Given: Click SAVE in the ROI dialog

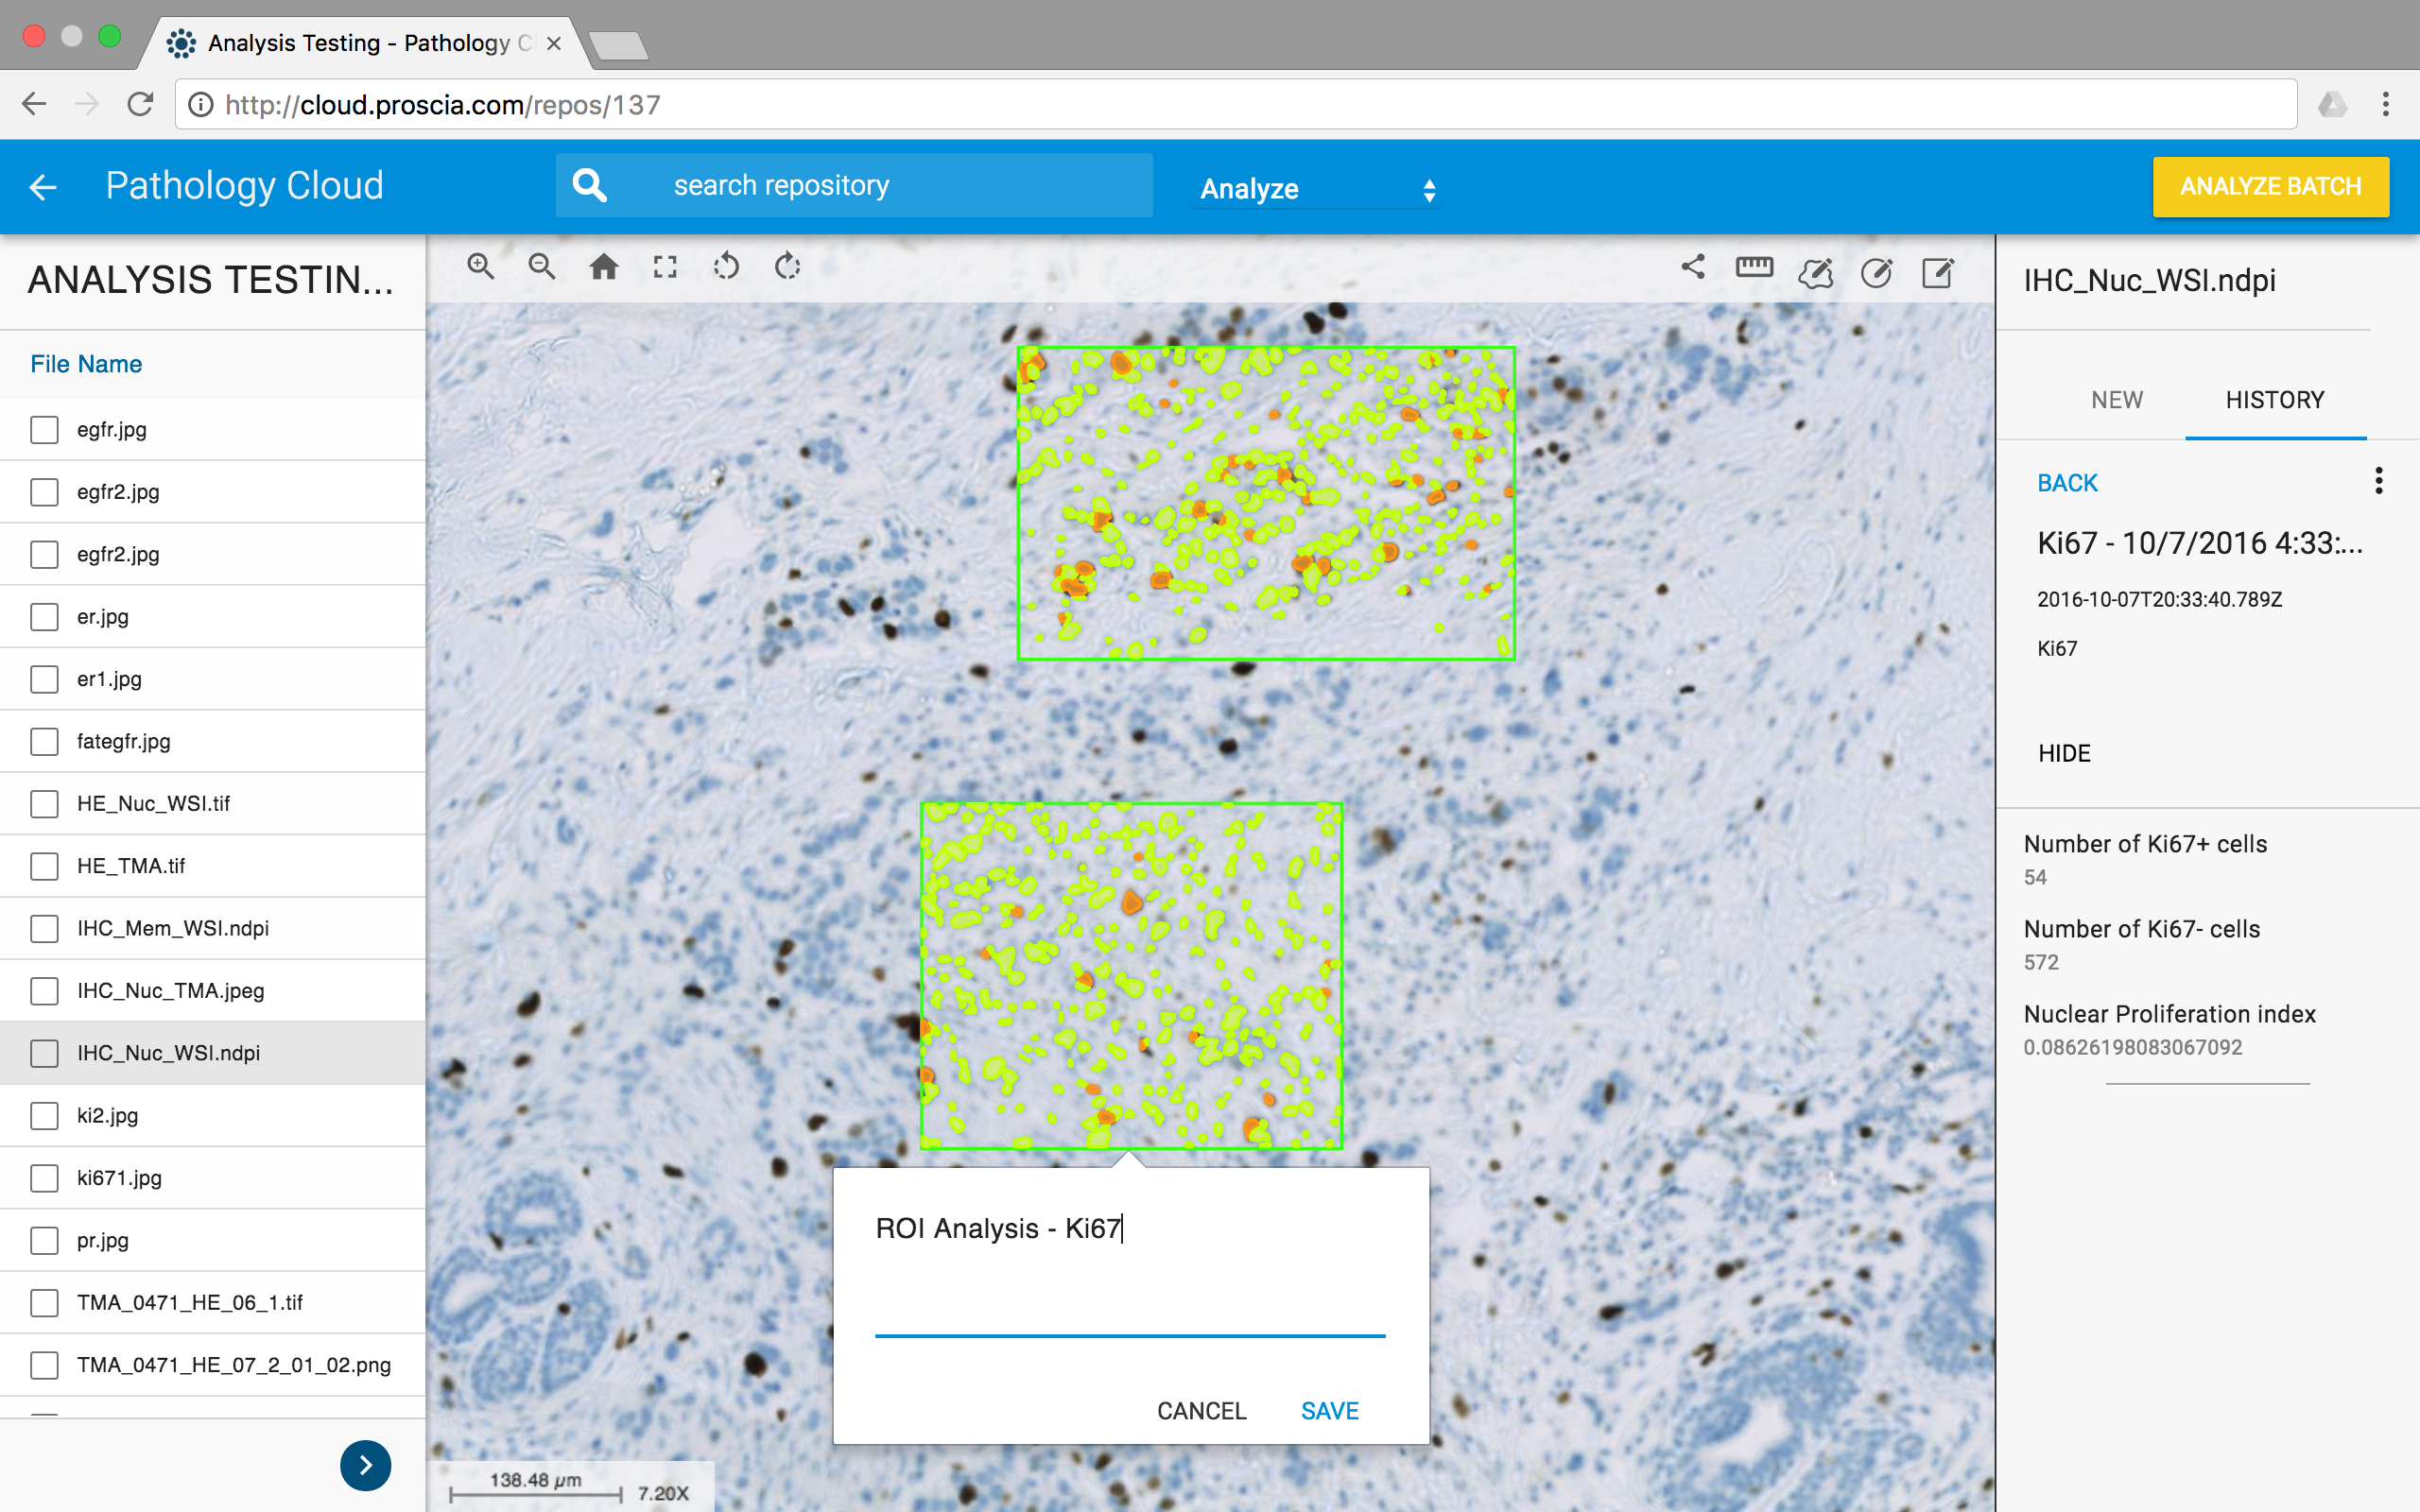Looking at the screenshot, I should [1329, 1411].
